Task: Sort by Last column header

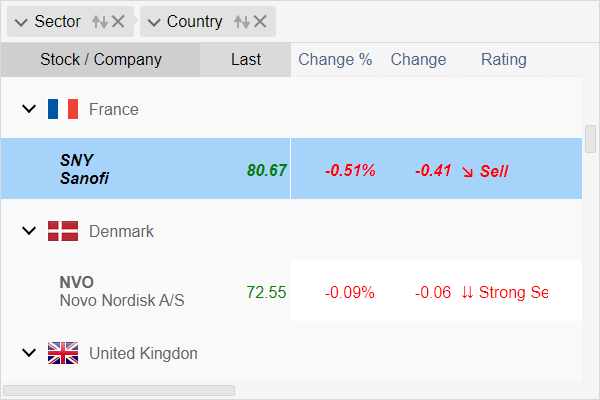Action: coord(245,59)
